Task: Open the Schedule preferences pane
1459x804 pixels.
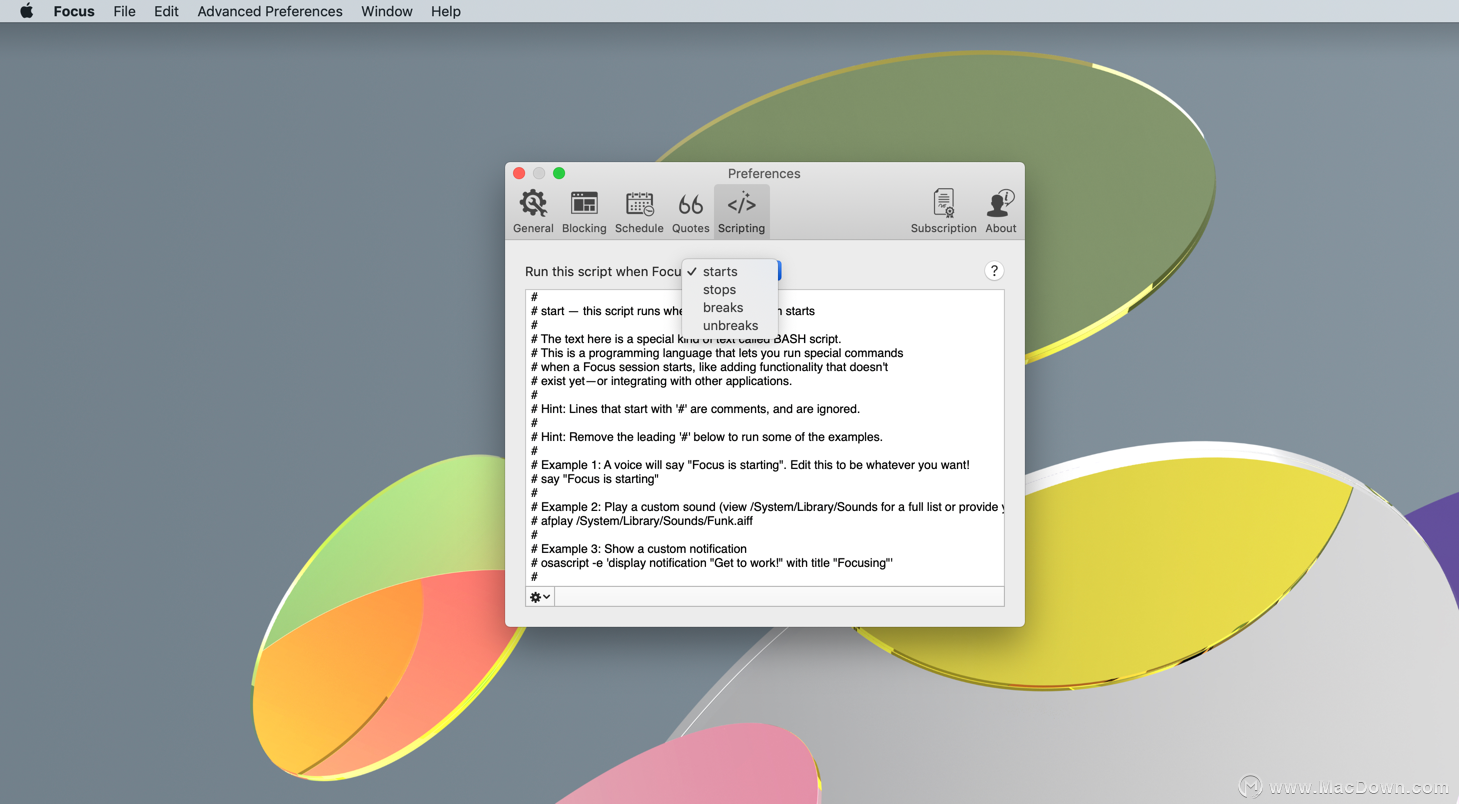Action: (x=639, y=212)
